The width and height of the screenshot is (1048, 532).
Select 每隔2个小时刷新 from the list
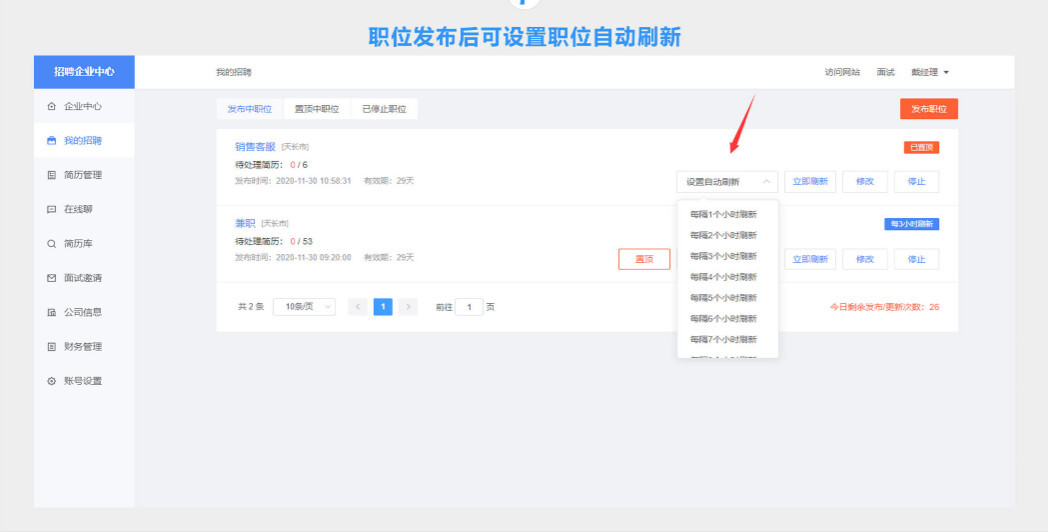[723, 235]
